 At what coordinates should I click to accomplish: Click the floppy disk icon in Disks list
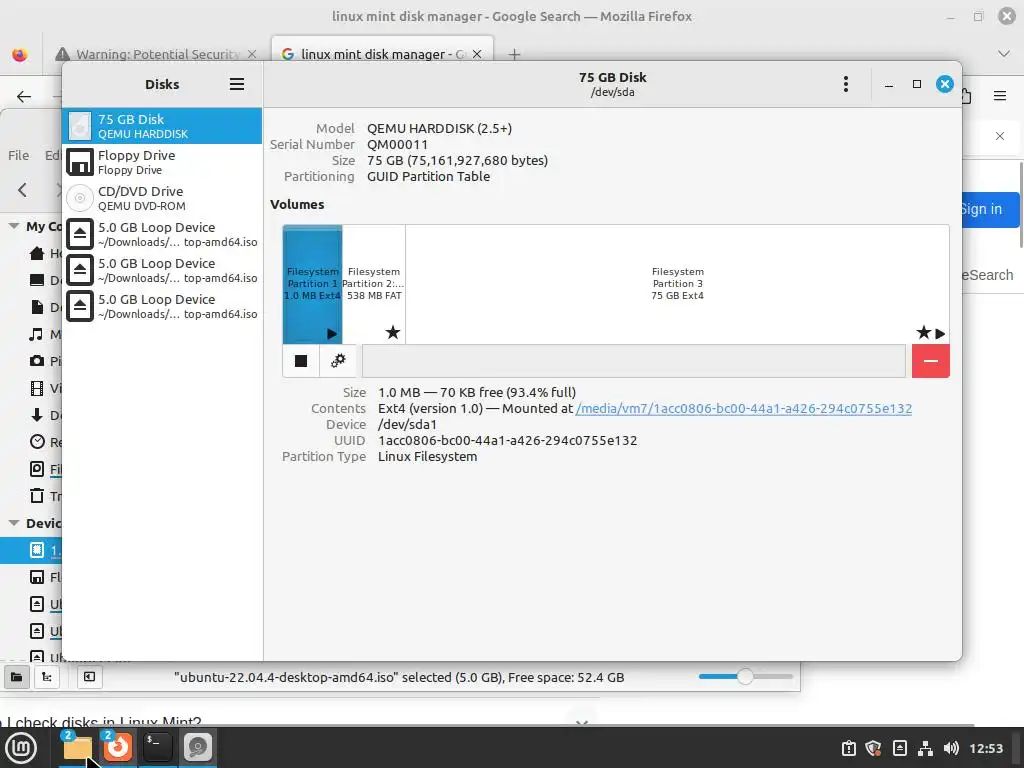(x=80, y=162)
